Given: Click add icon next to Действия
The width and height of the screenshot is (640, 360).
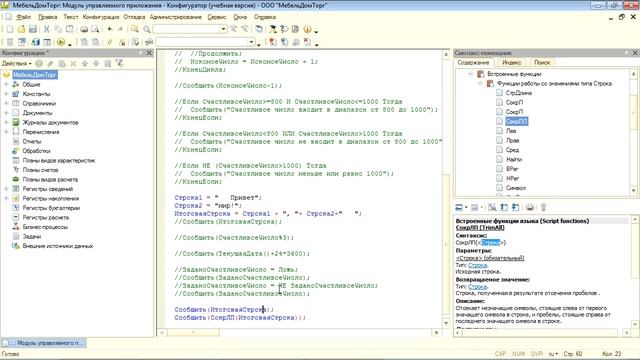Looking at the screenshot, I should (39, 64).
